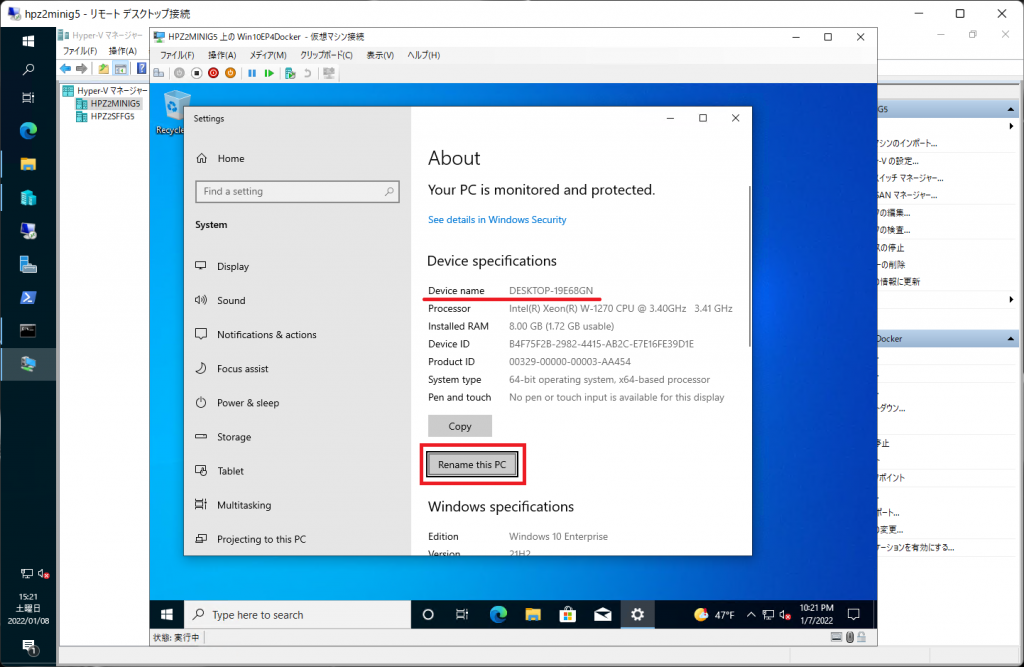The image size is (1024, 667).
Task: Open Help icon in Hyper-V Manager toolbar
Action: (141, 69)
